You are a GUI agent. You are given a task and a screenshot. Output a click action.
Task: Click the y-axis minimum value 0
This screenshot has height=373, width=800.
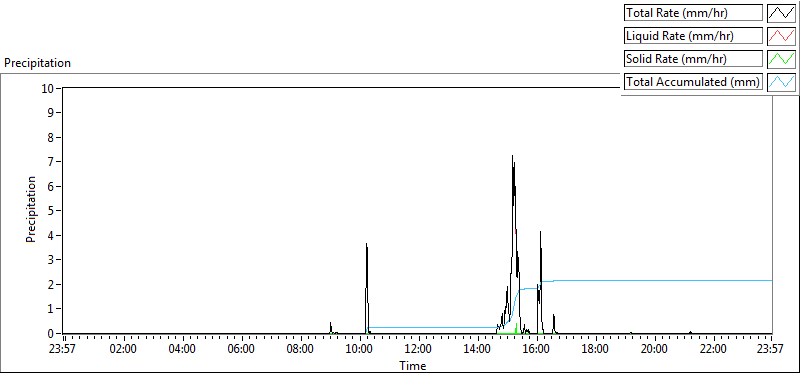click(51, 333)
